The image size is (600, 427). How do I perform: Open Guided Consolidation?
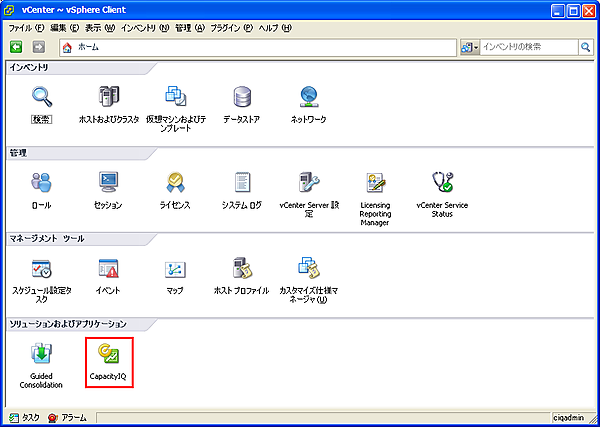click(41, 354)
